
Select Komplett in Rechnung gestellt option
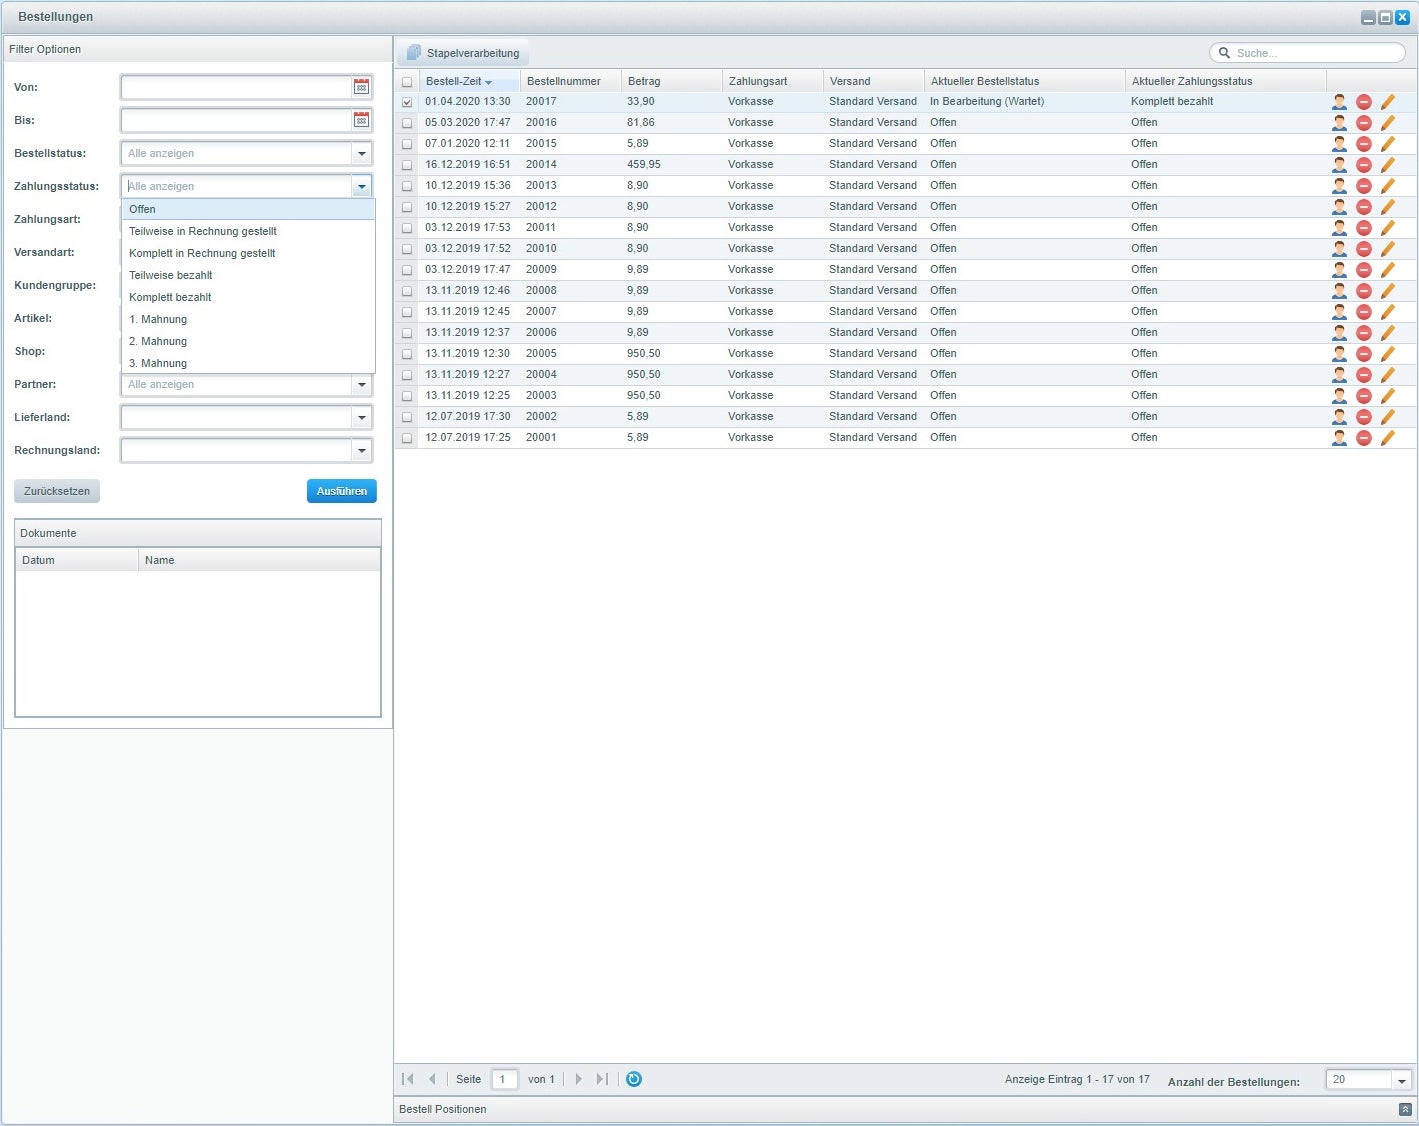(x=248, y=253)
